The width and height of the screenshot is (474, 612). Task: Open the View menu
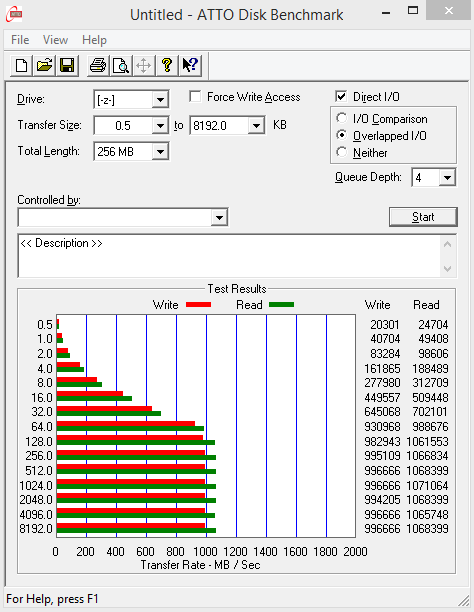55,40
